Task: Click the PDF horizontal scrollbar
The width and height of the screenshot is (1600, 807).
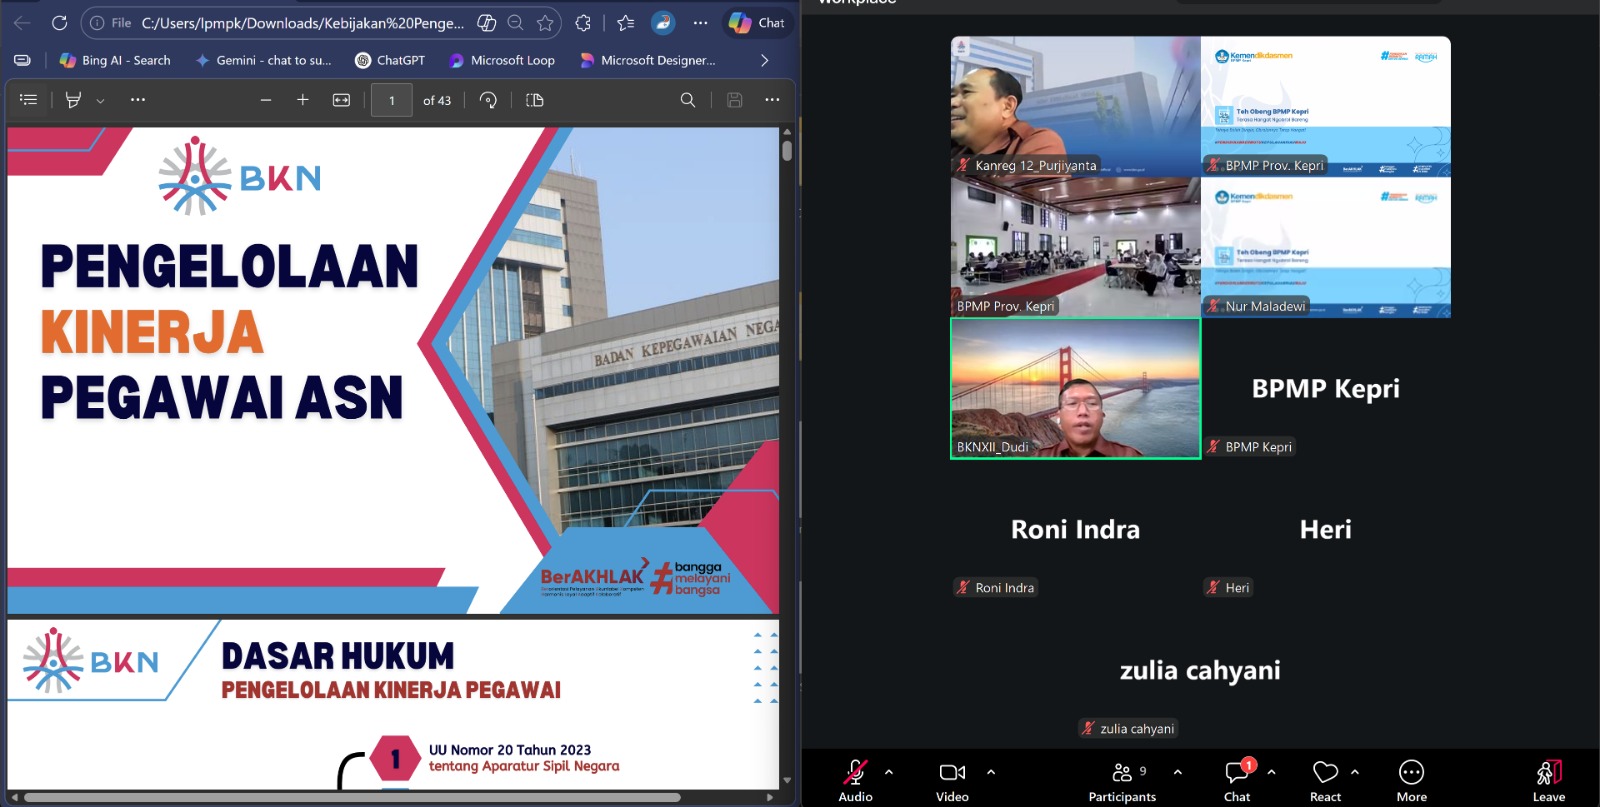Action: point(350,797)
